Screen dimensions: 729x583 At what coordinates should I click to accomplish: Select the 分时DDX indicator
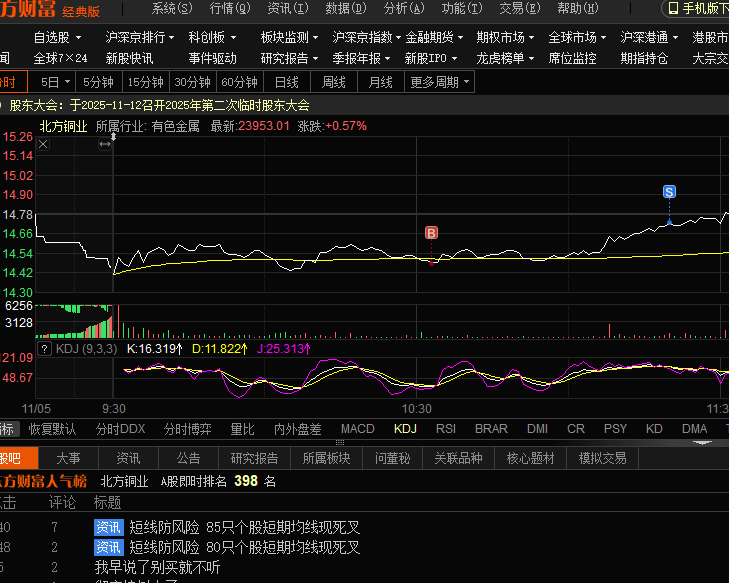click(120, 429)
